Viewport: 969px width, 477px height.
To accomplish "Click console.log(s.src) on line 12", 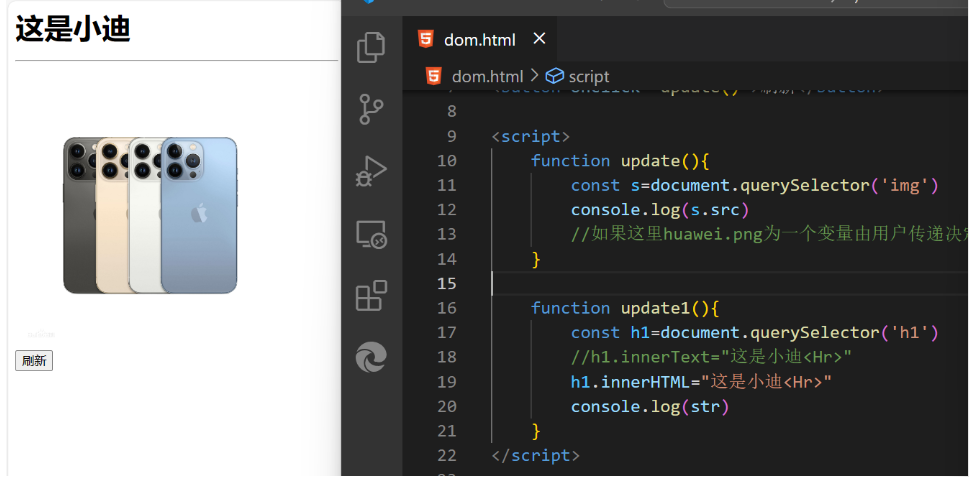I will (x=660, y=210).
